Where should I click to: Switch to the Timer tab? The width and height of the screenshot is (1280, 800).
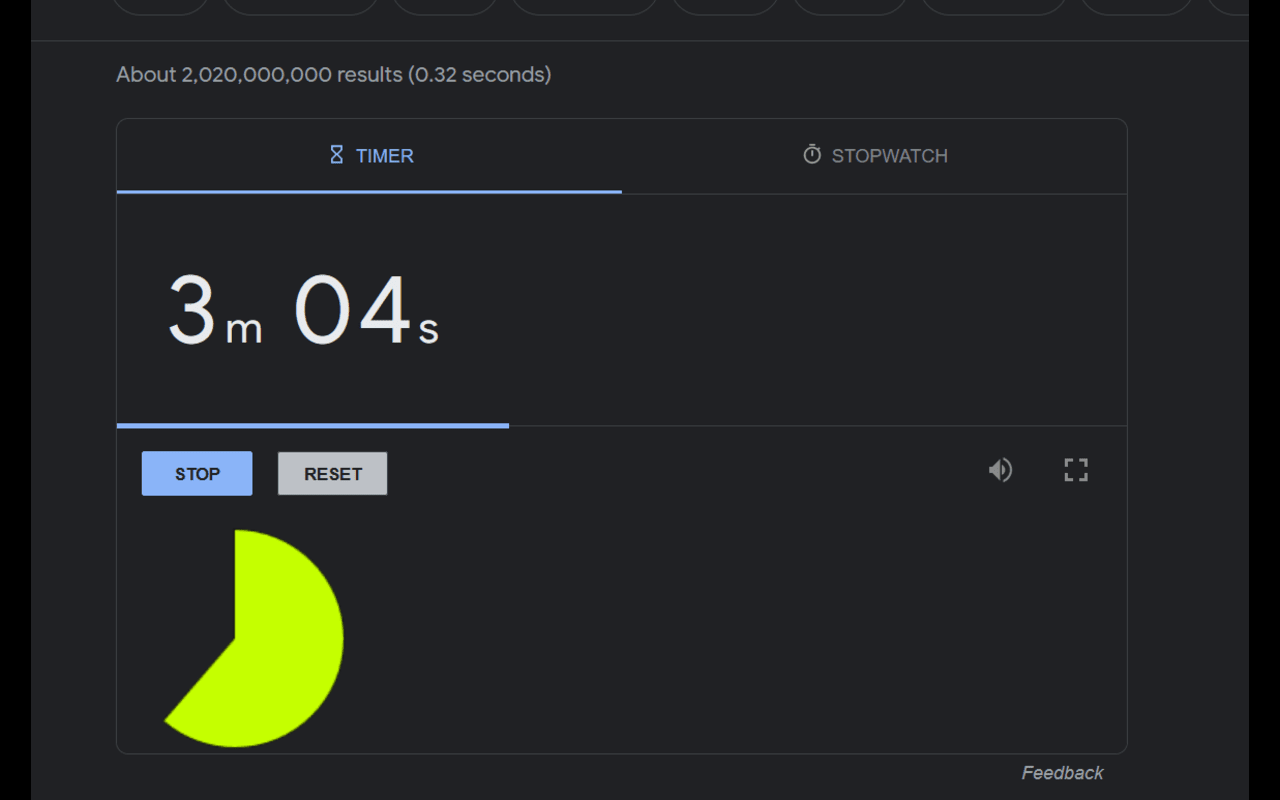(x=369, y=156)
